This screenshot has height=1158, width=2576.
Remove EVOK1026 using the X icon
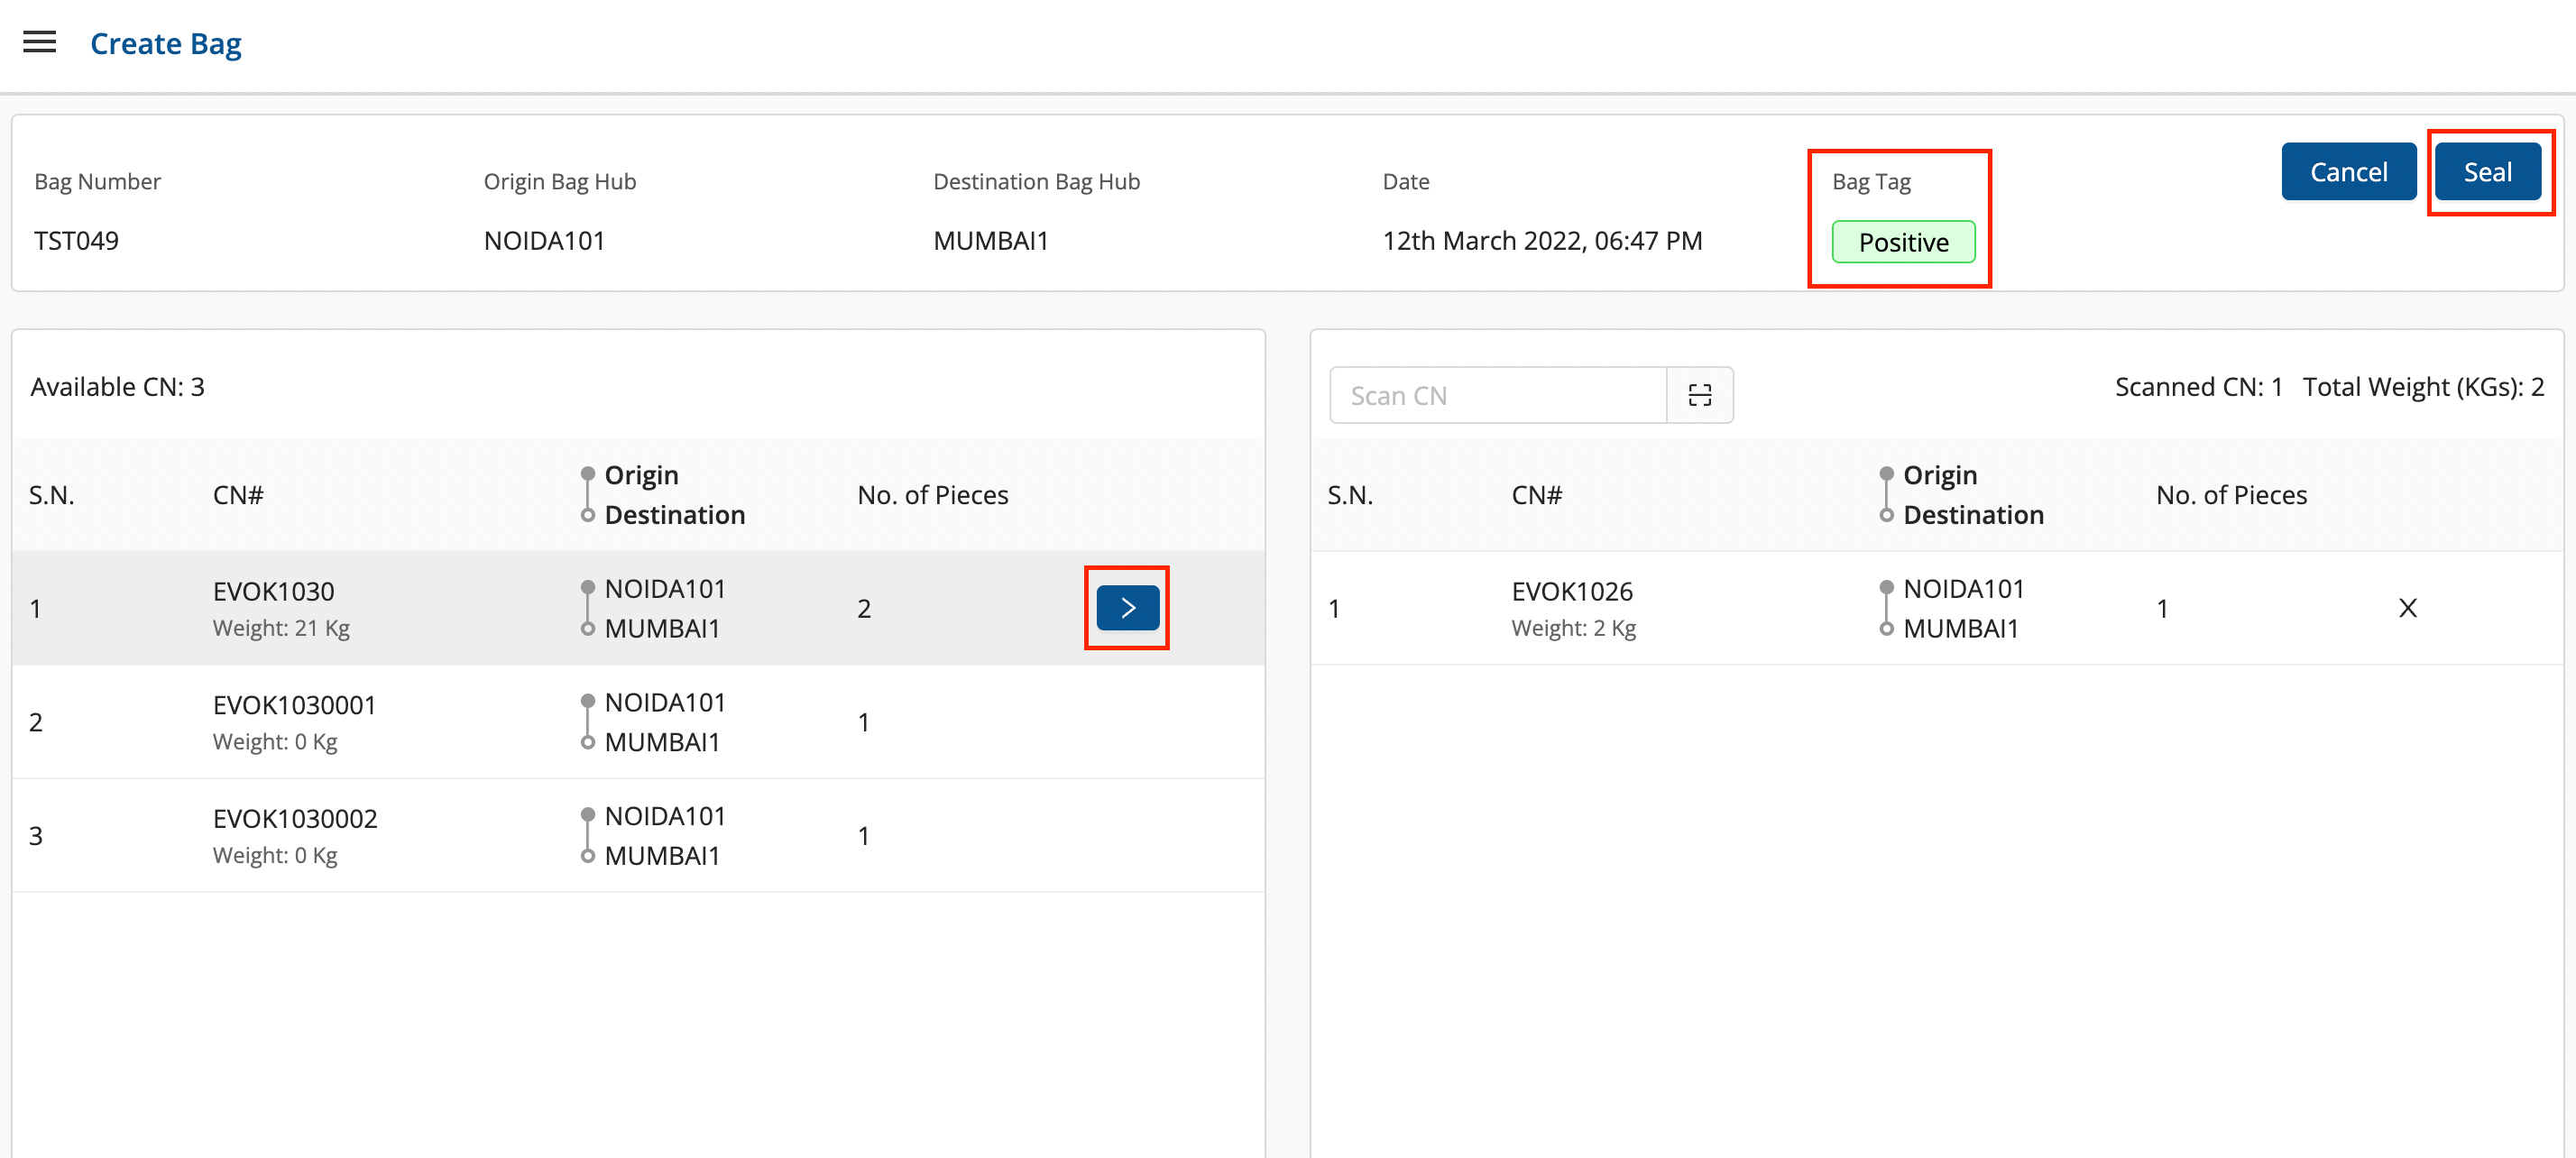click(x=2407, y=608)
